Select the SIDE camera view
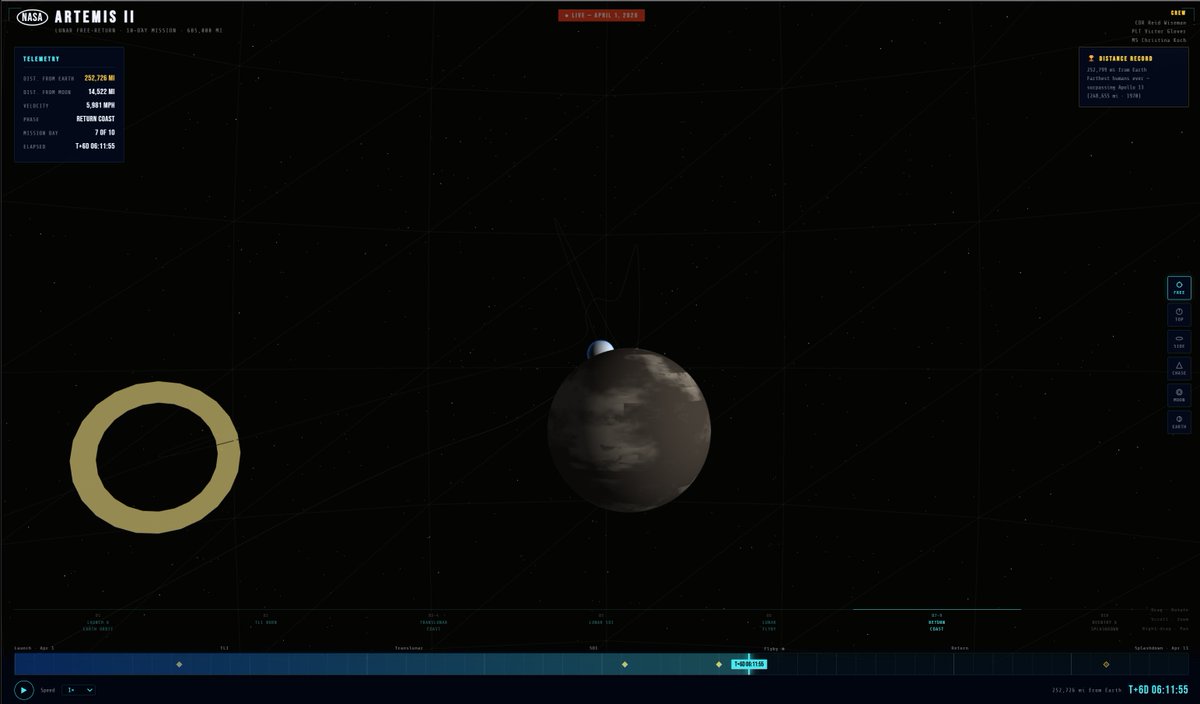The height and width of the screenshot is (704, 1200). (1179, 341)
